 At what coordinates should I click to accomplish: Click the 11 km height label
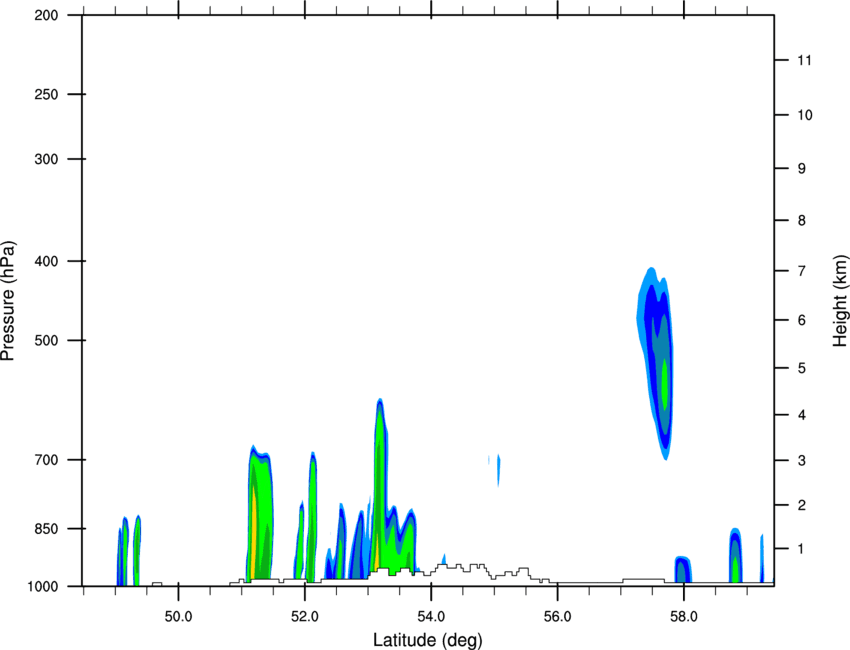click(805, 60)
